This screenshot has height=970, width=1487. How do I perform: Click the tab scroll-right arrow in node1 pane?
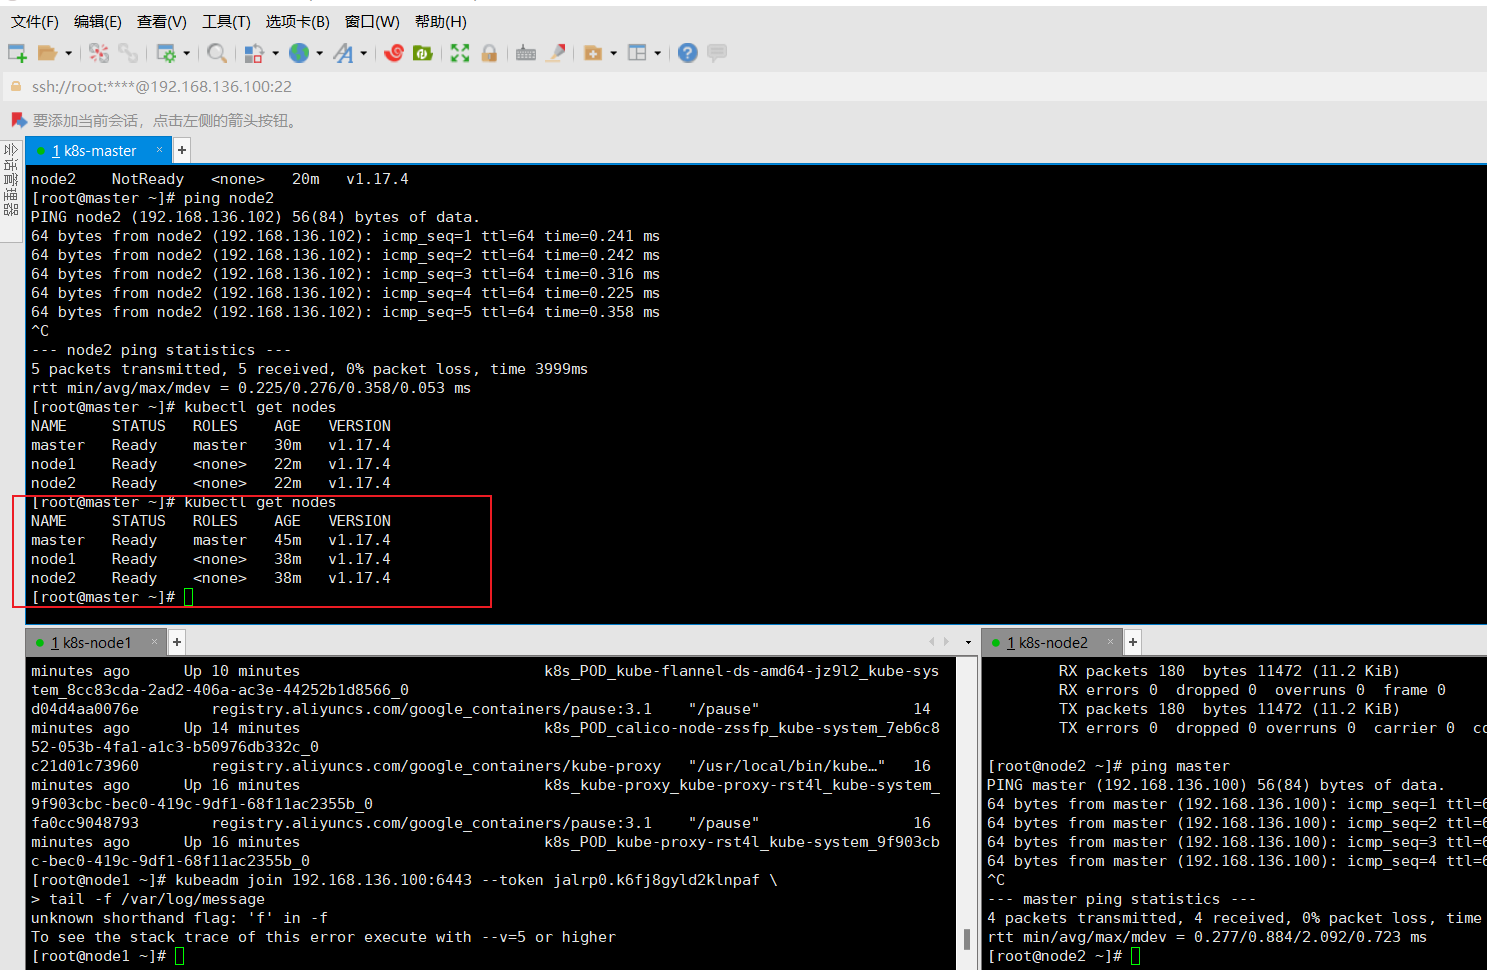click(x=946, y=642)
